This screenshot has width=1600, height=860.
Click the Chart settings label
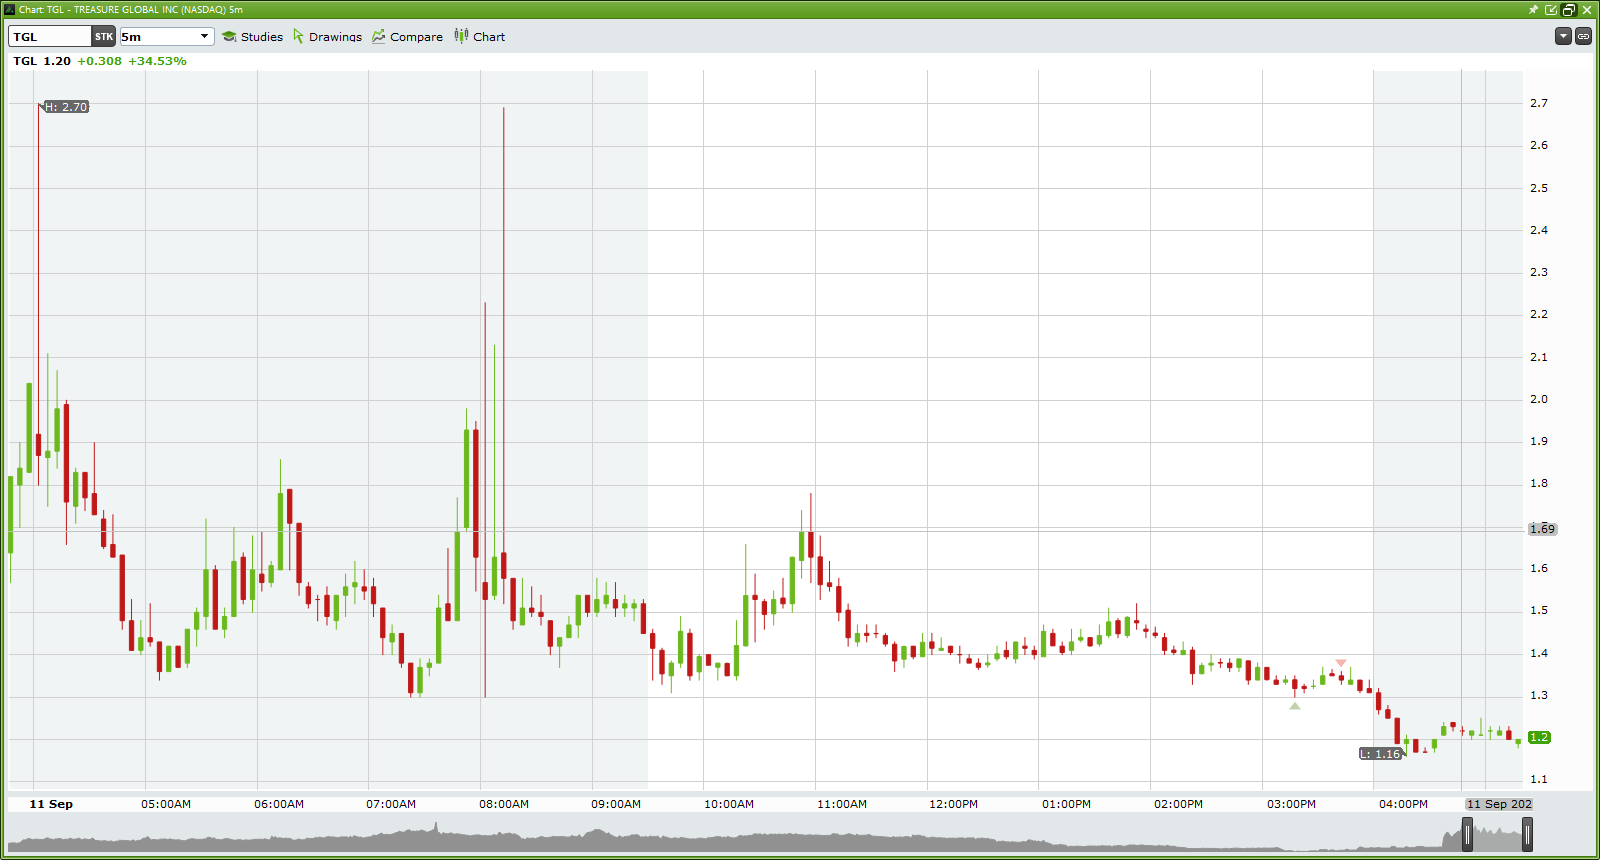(x=489, y=37)
